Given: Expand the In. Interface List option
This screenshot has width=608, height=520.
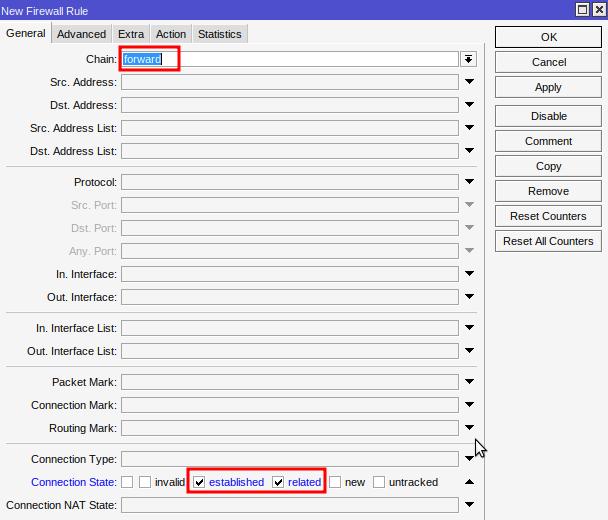Looking at the screenshot, I should [469, 328].
